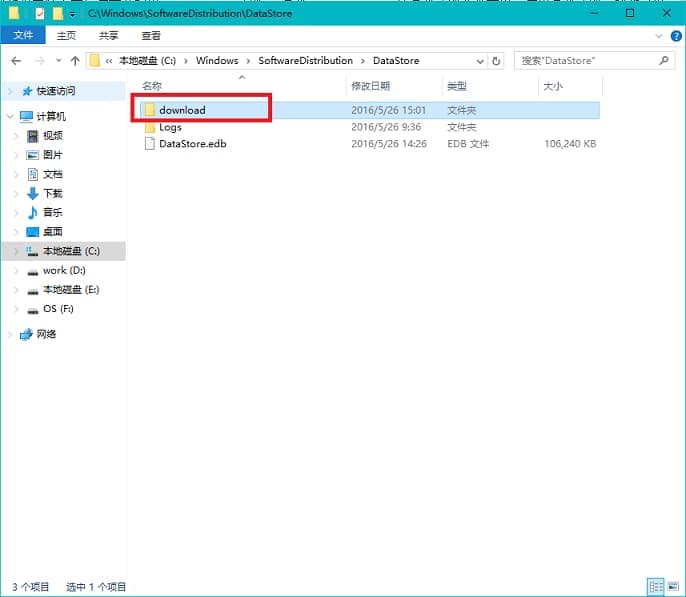686x597 pixels.
Task: Click the Up one level arrow
Action: point(75,61)
